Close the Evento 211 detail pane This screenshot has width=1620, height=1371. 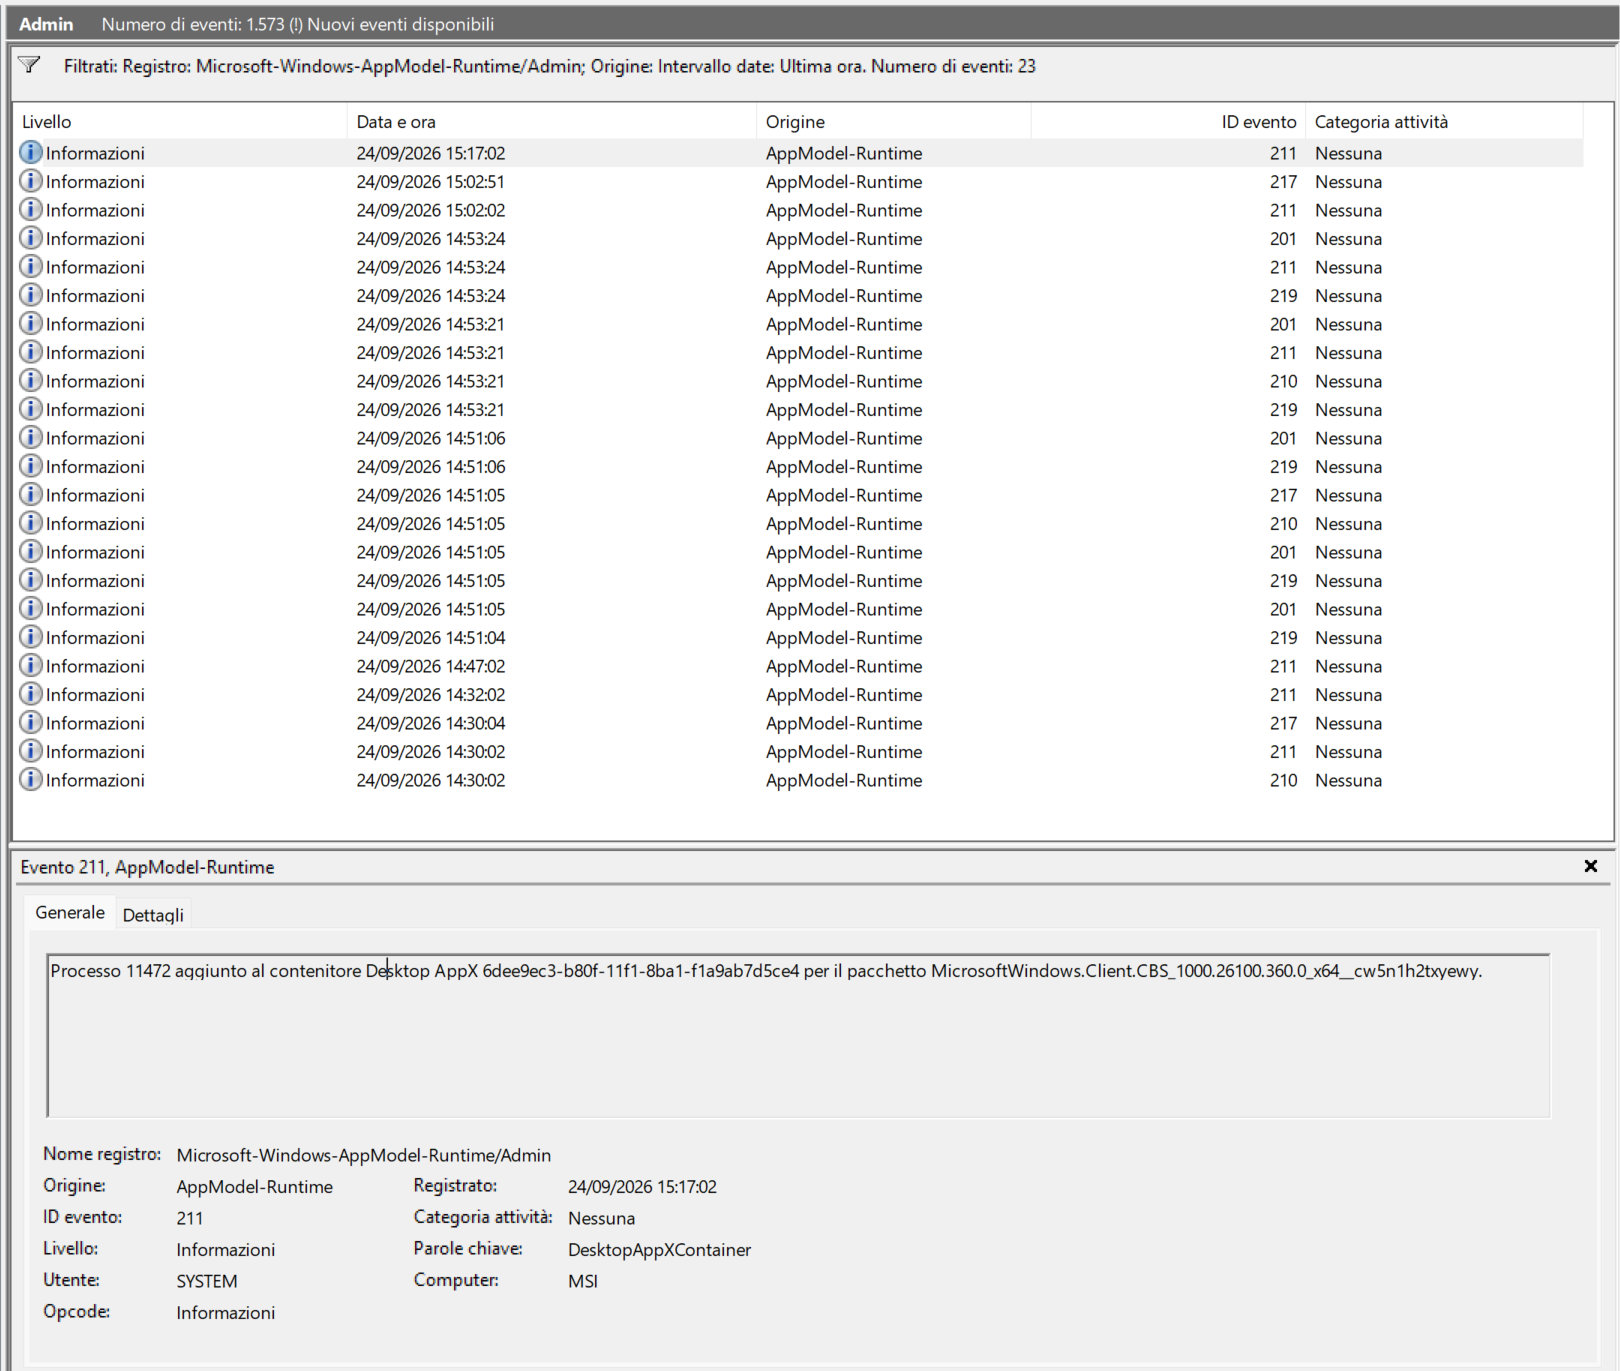[x=1590, y=866]
